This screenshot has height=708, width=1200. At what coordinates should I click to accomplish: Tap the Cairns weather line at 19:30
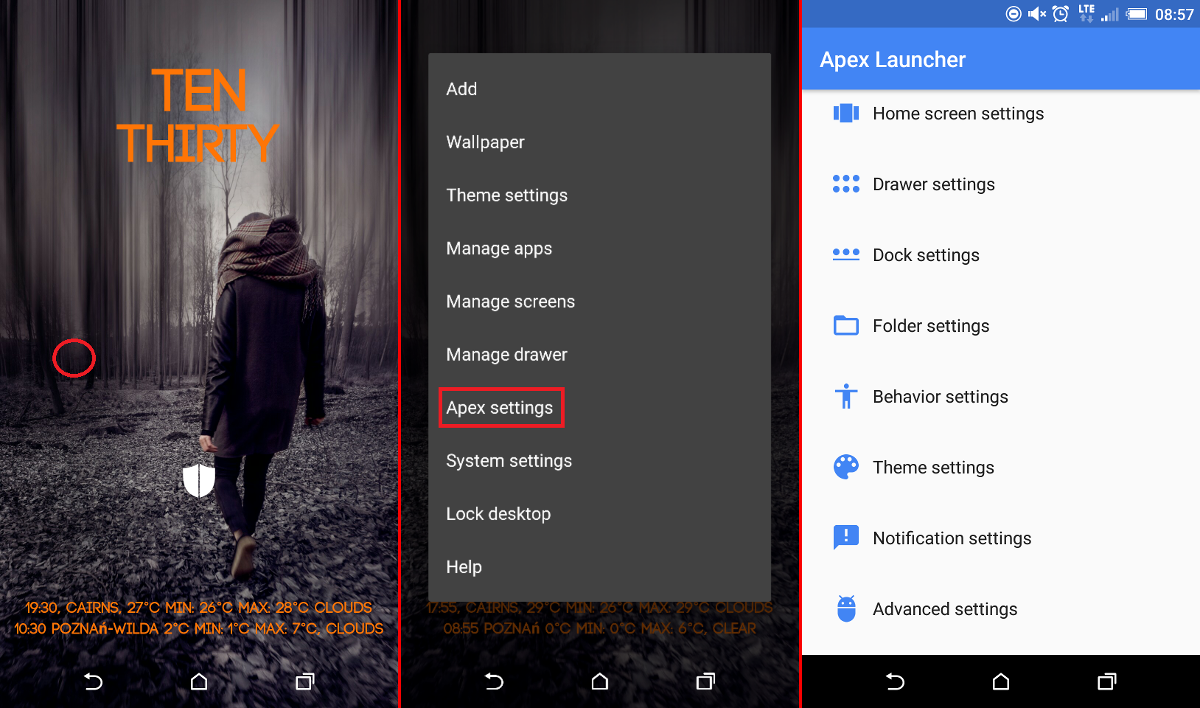(199, 607)
